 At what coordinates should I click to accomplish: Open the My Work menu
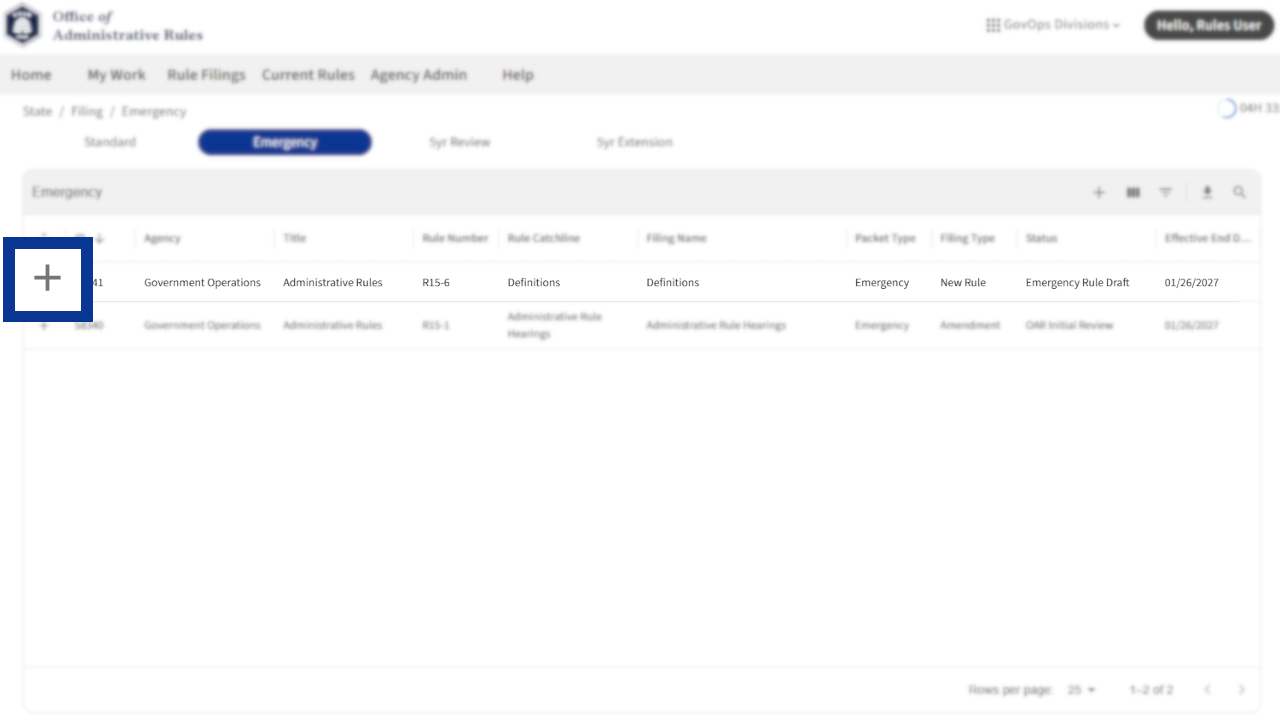point(116,75)
